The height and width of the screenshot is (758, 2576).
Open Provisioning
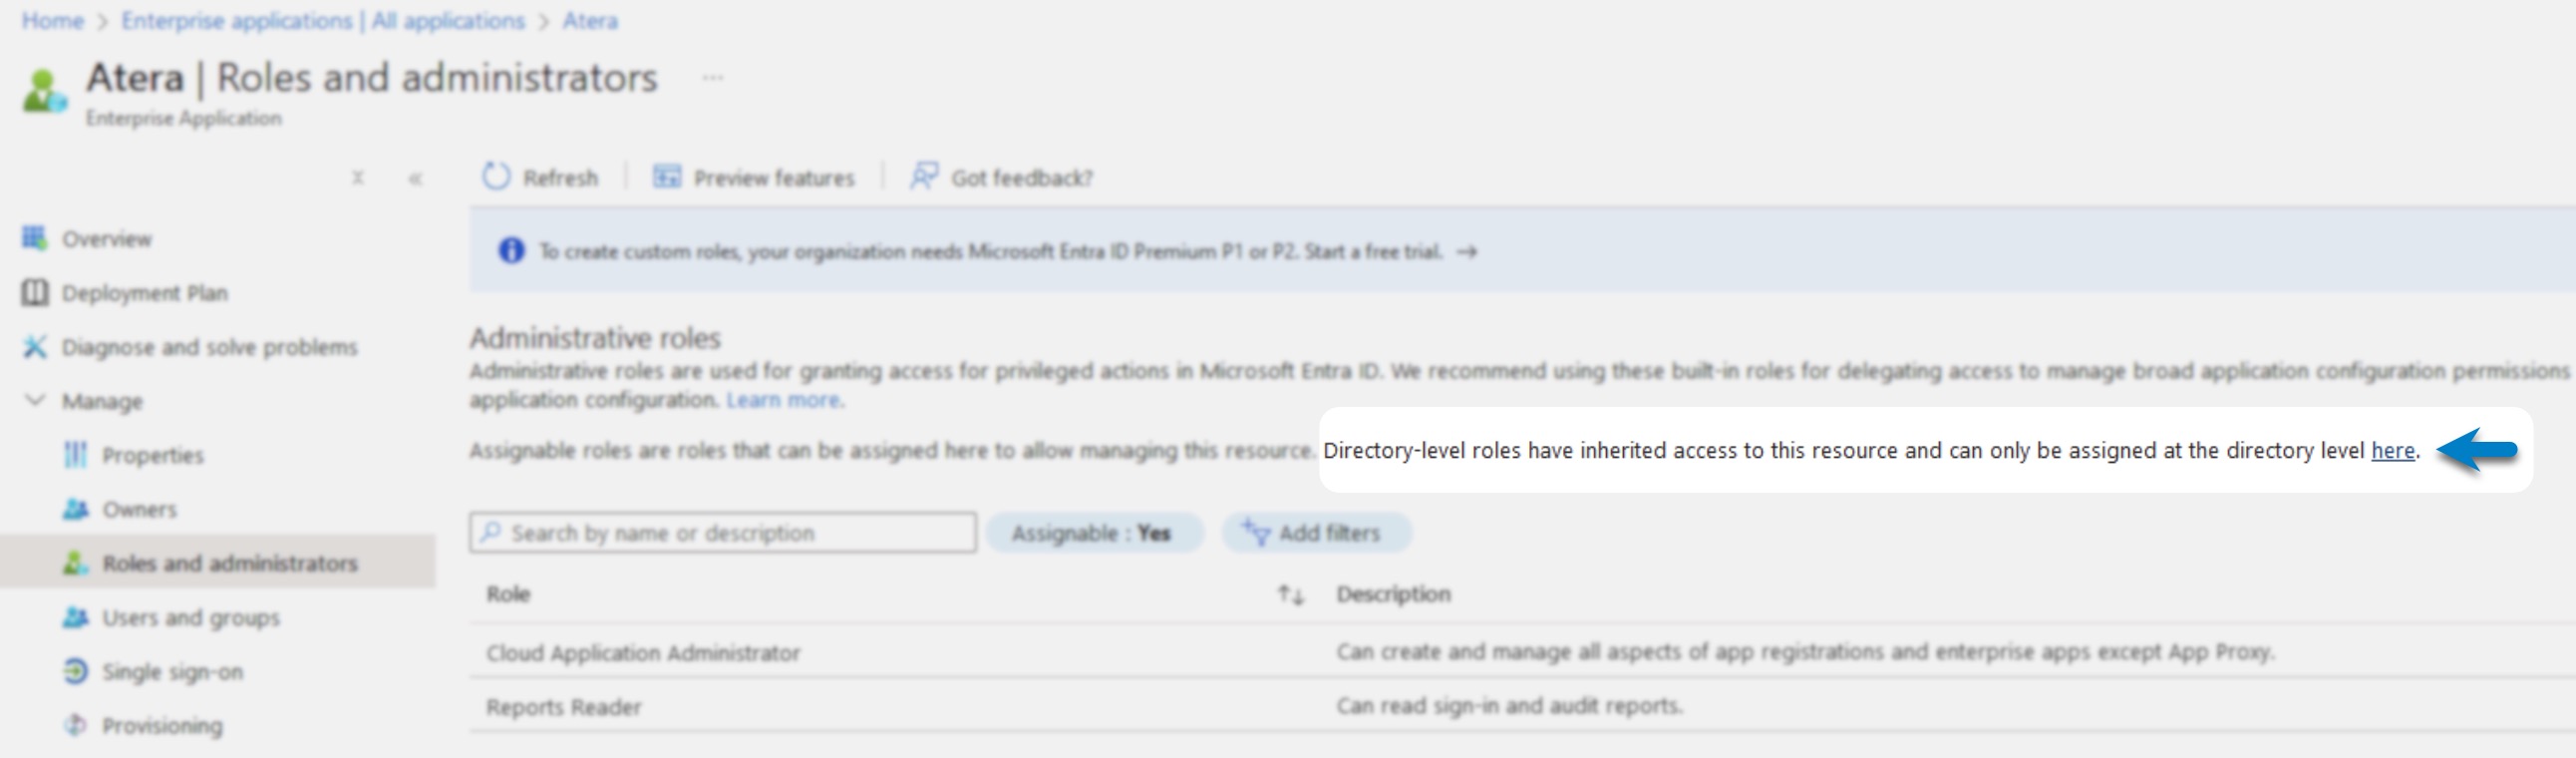pyautogui.click(x=163, y=726)
